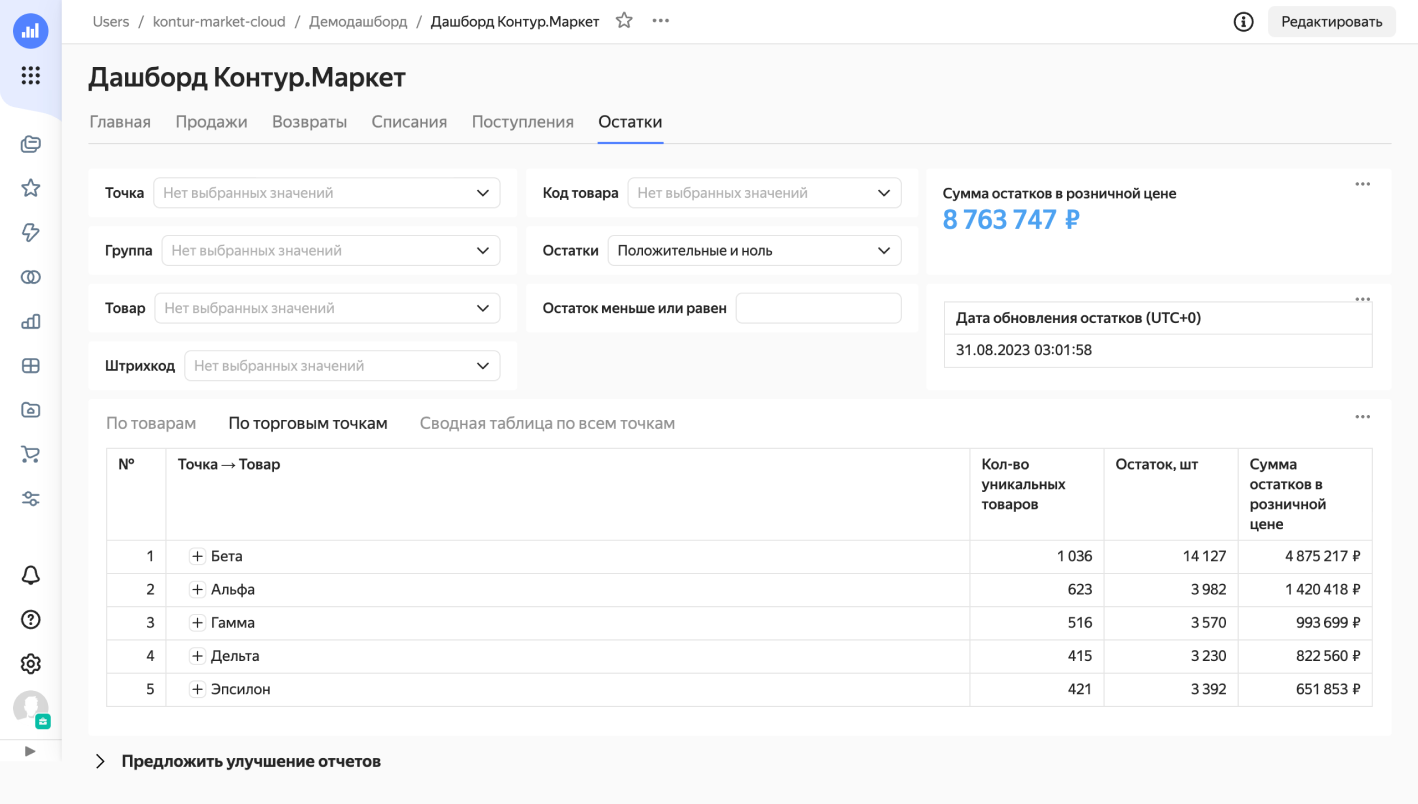Go to kontur-market-cloud breadcrumb
1418x804 pixels.
click(219, 22)
